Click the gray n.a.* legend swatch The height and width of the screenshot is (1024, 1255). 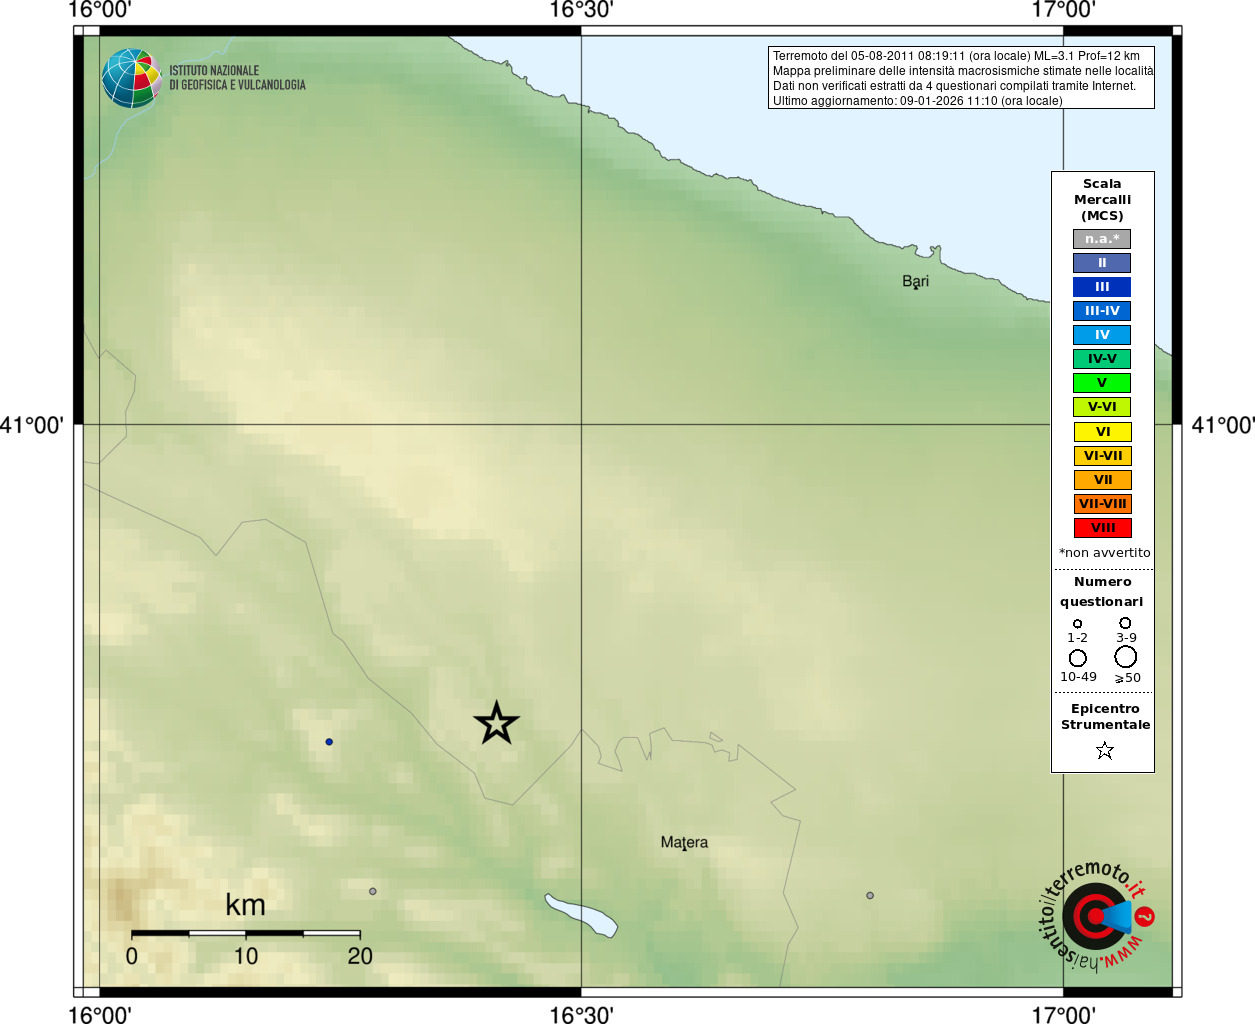click(x=1102, y=239)
